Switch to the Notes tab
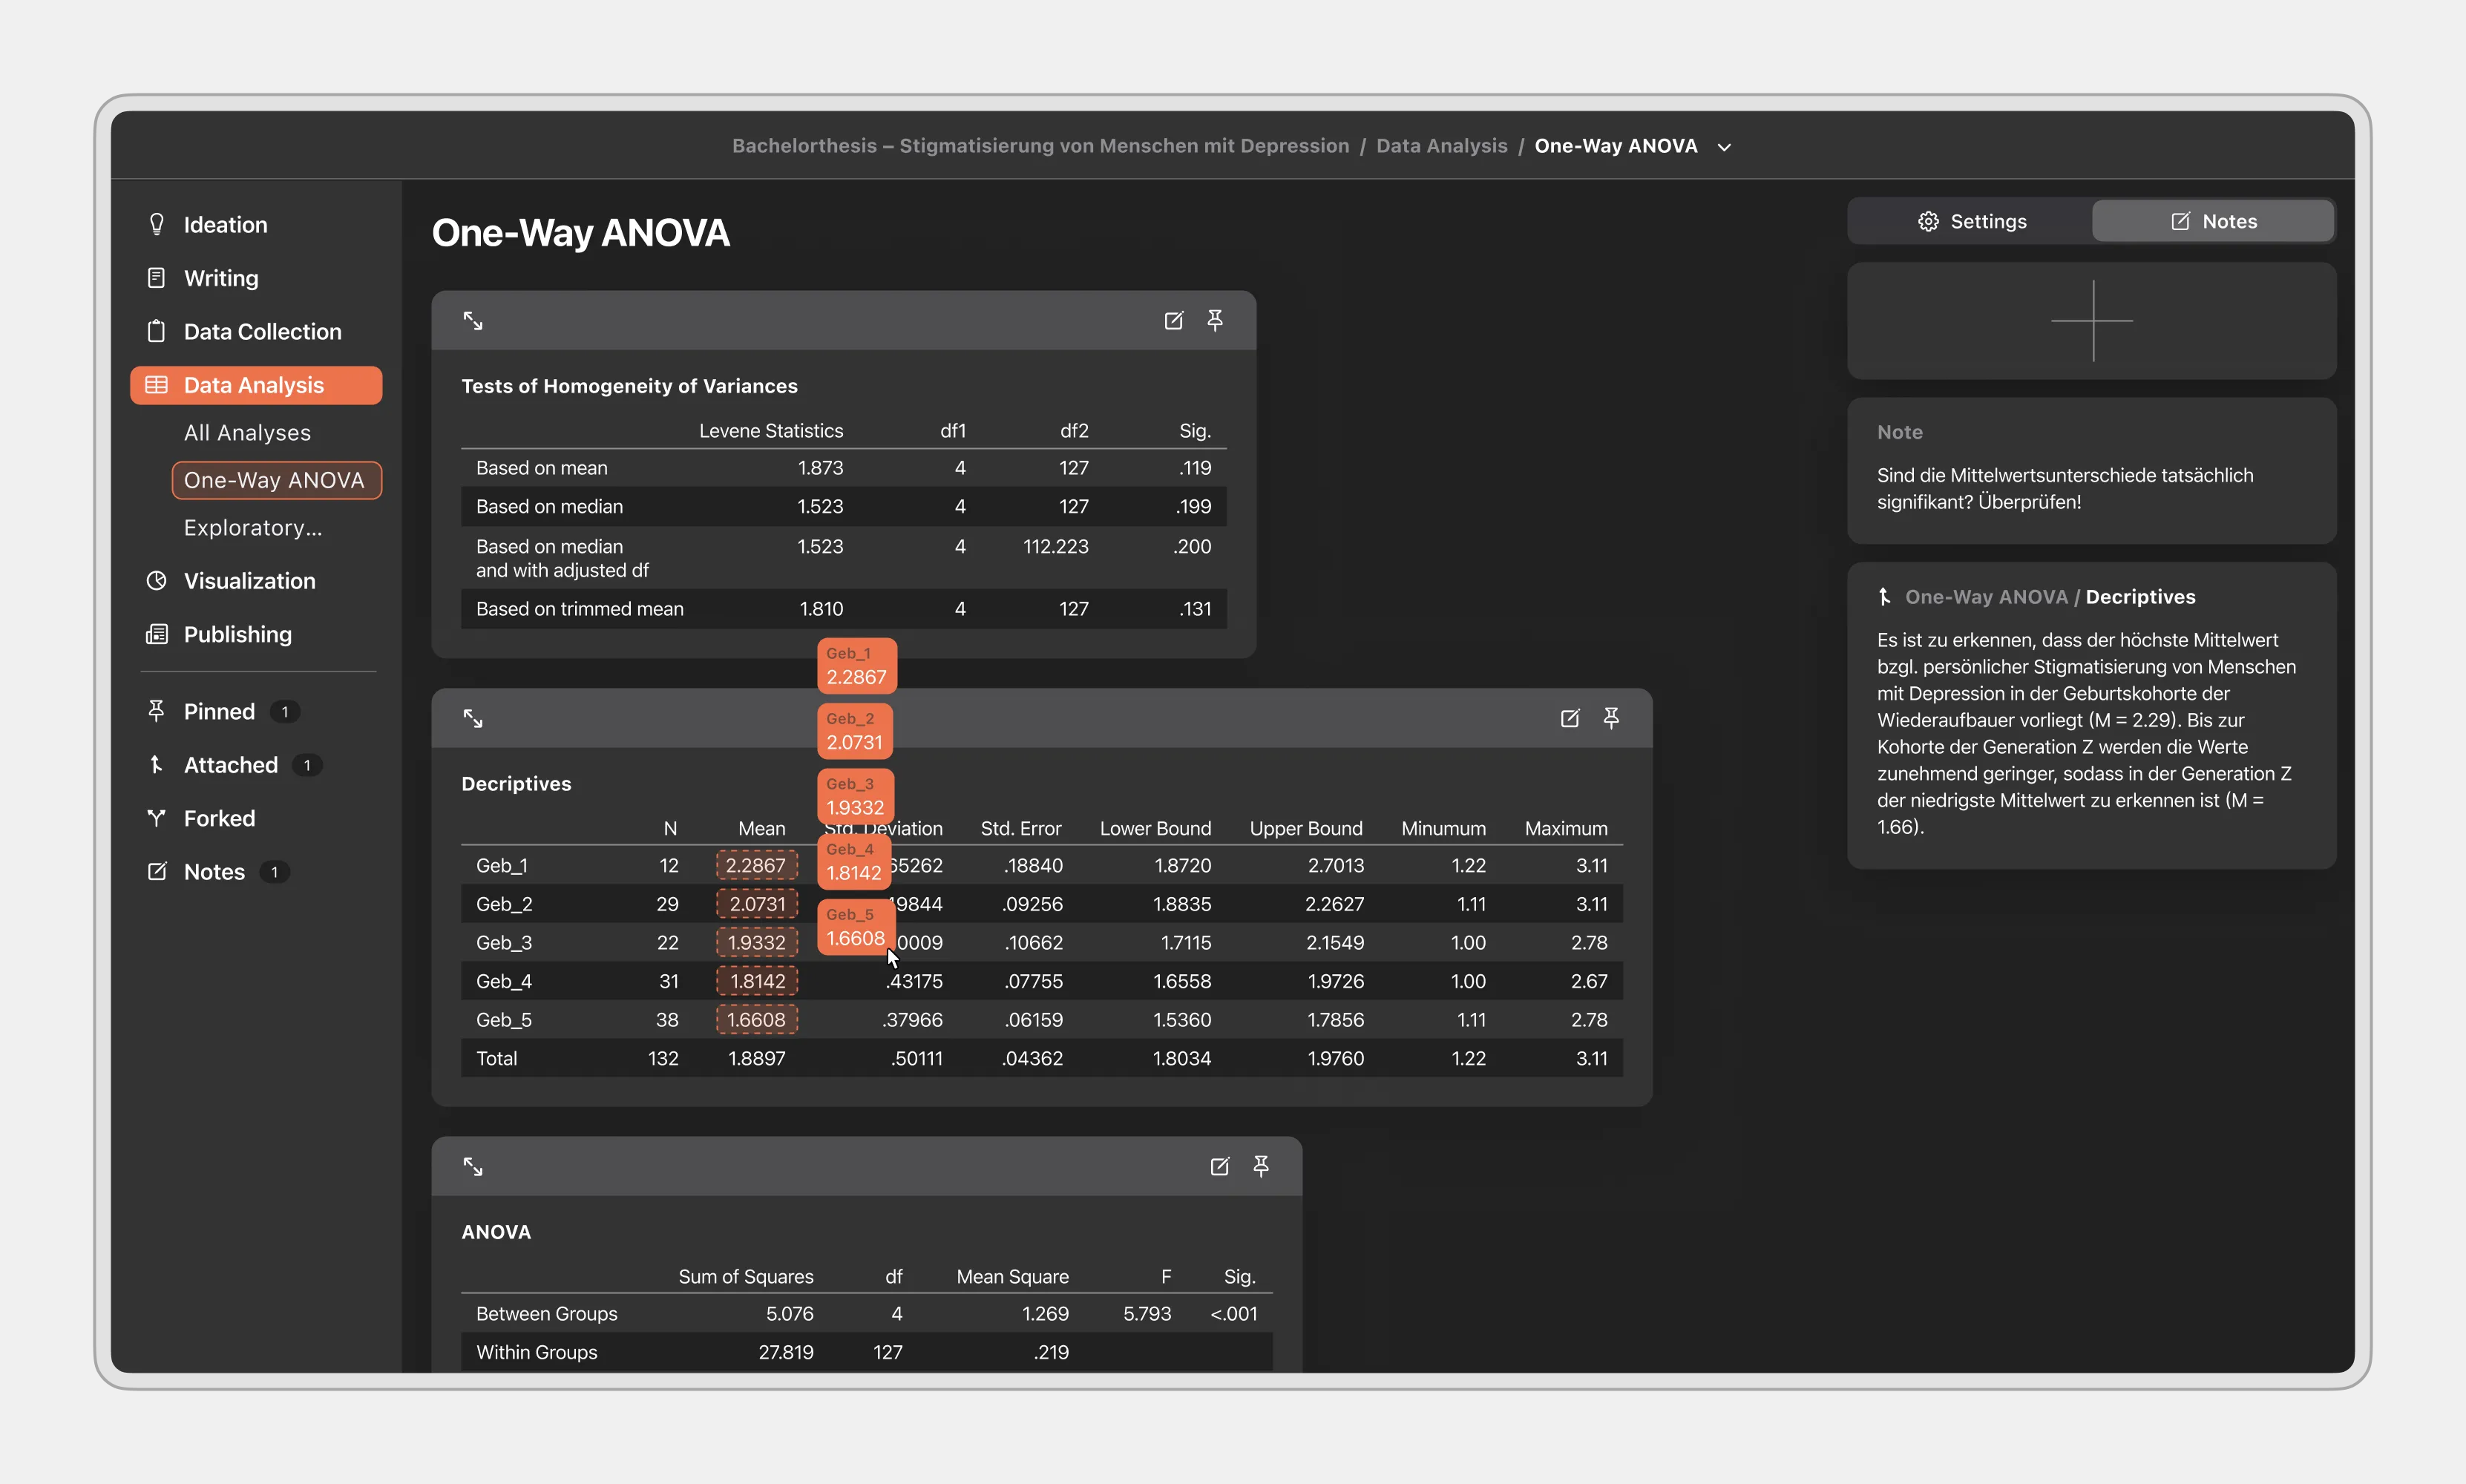The image size is (2466, 1484). pyautogui.click(x=2213, y=221)
